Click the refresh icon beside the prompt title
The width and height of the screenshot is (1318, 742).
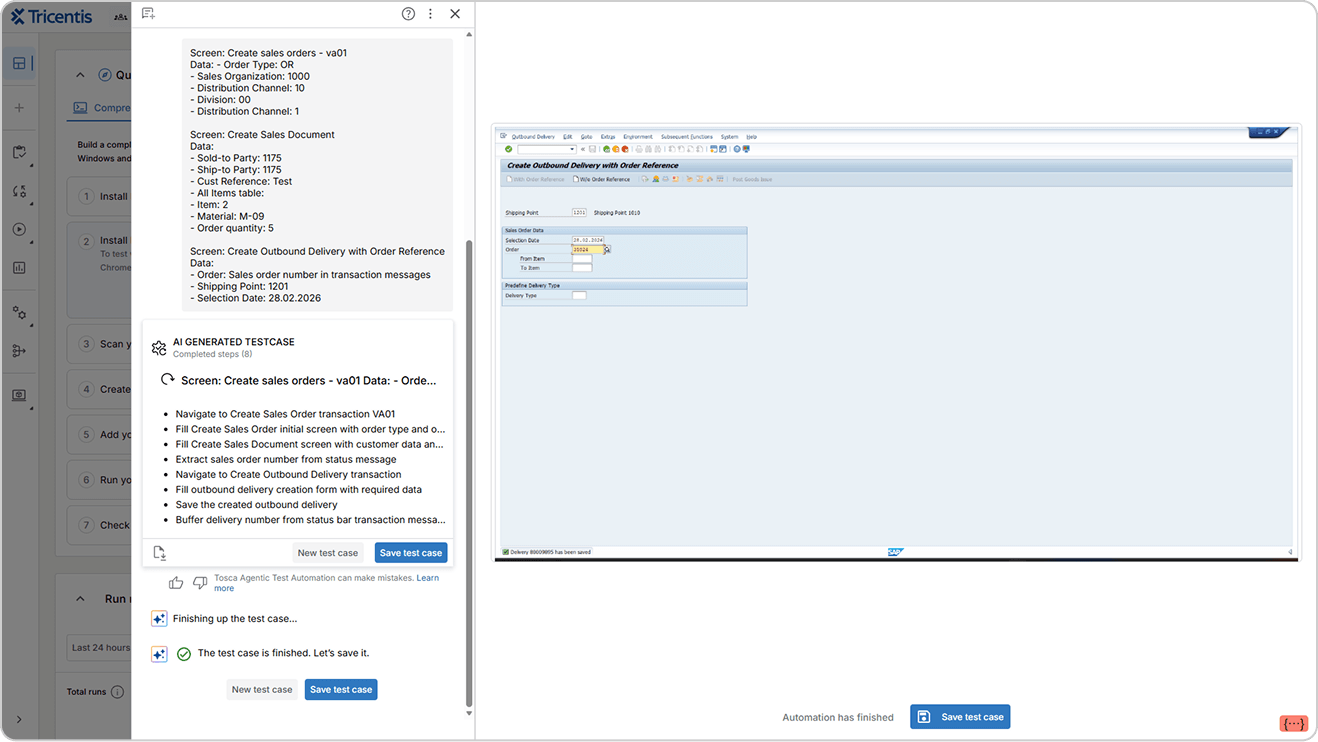[x=168, y=380]
